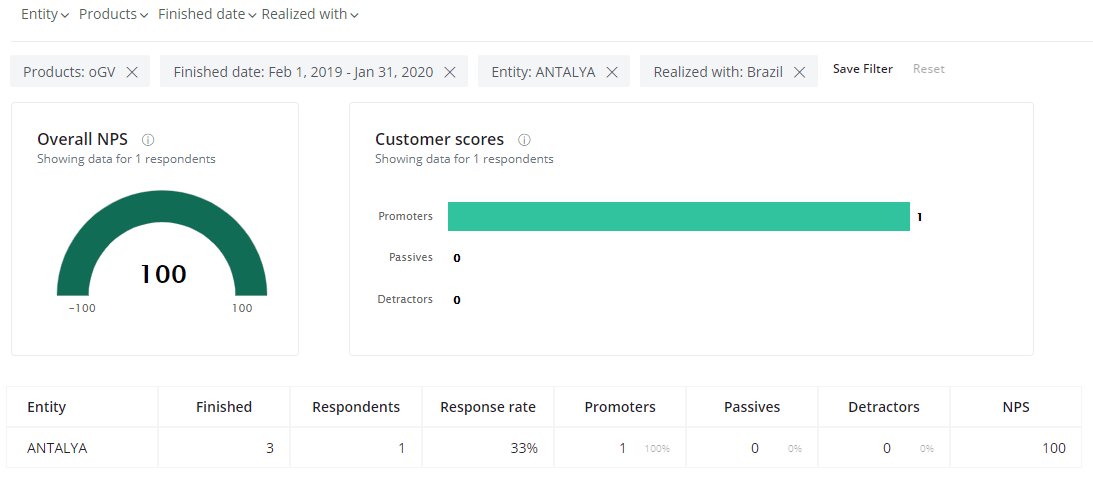Image resolution: width=1093 pixels, height=481 pixels.
Task: Click the Promoters column header
Action: point(620,407)
